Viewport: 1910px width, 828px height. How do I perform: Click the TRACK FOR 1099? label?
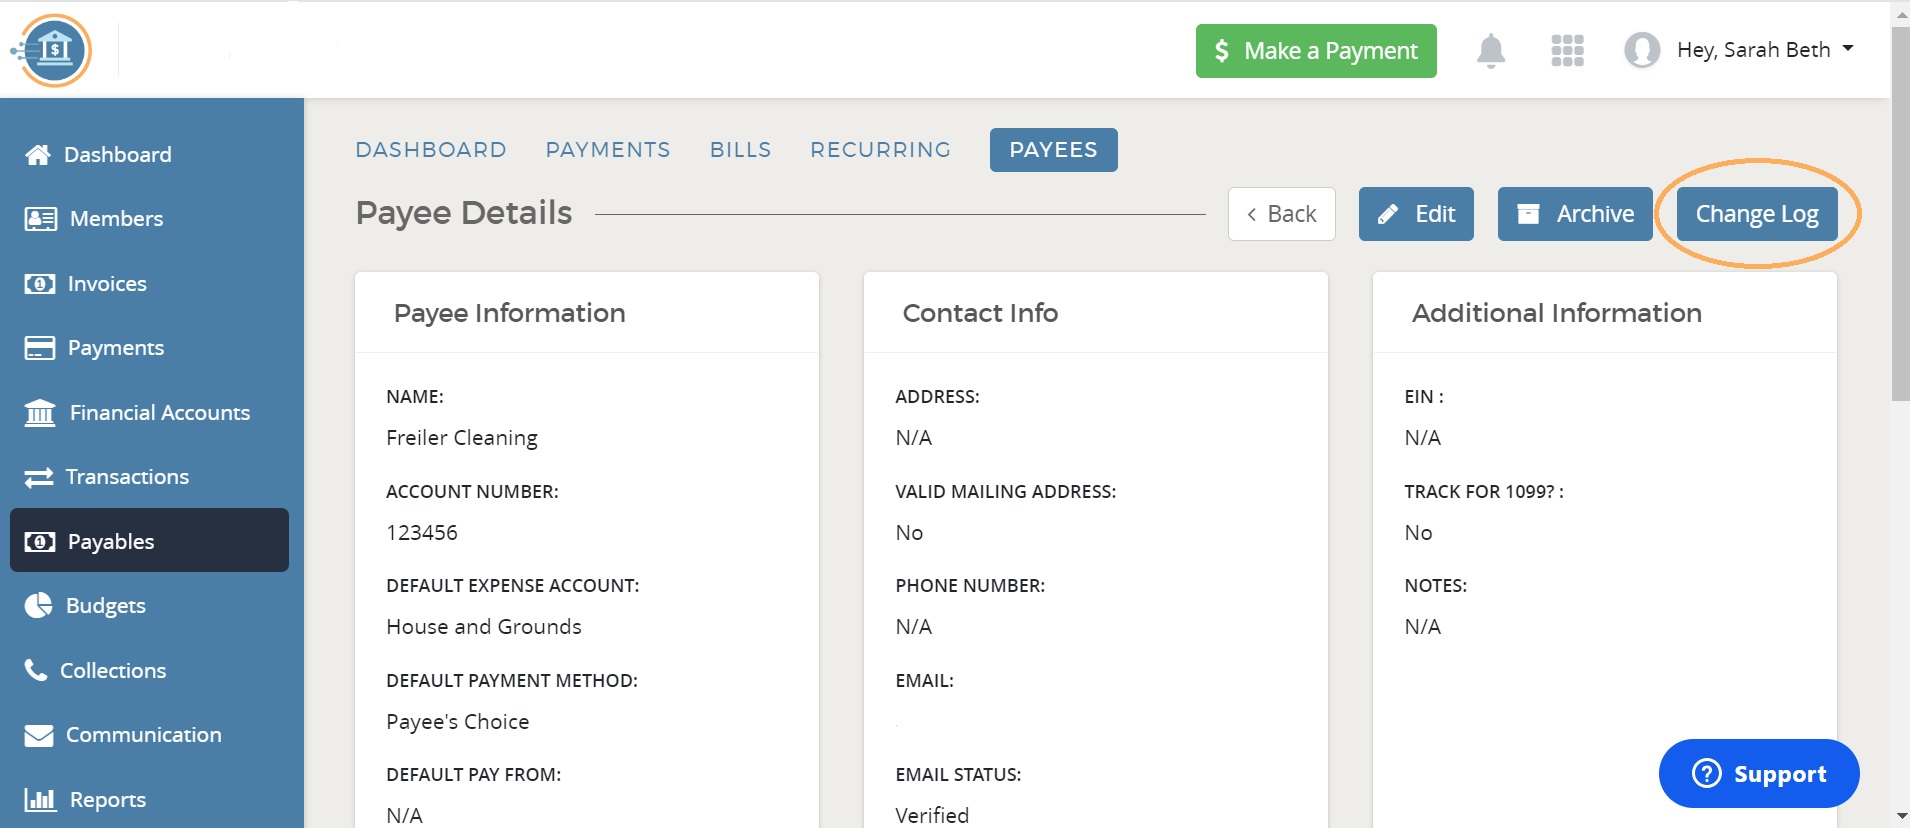(1484, 492)
